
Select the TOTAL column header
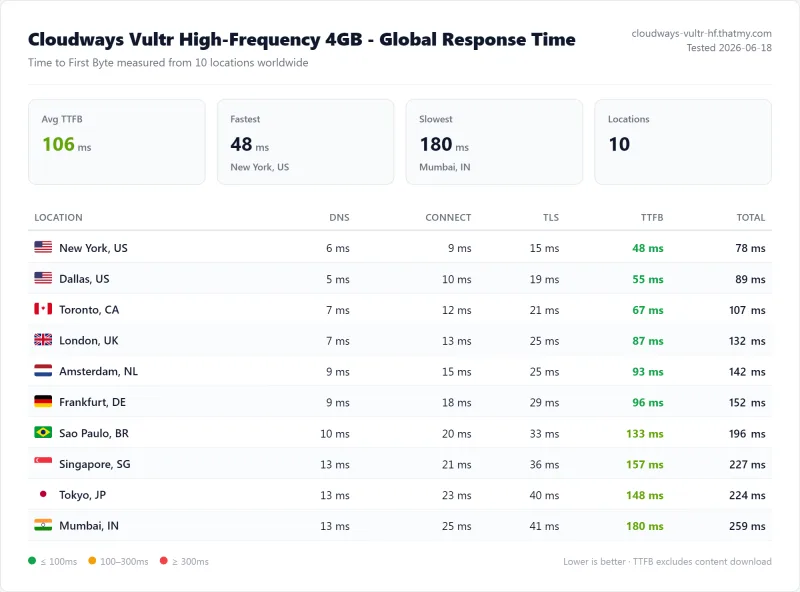[x=751, y=217]
